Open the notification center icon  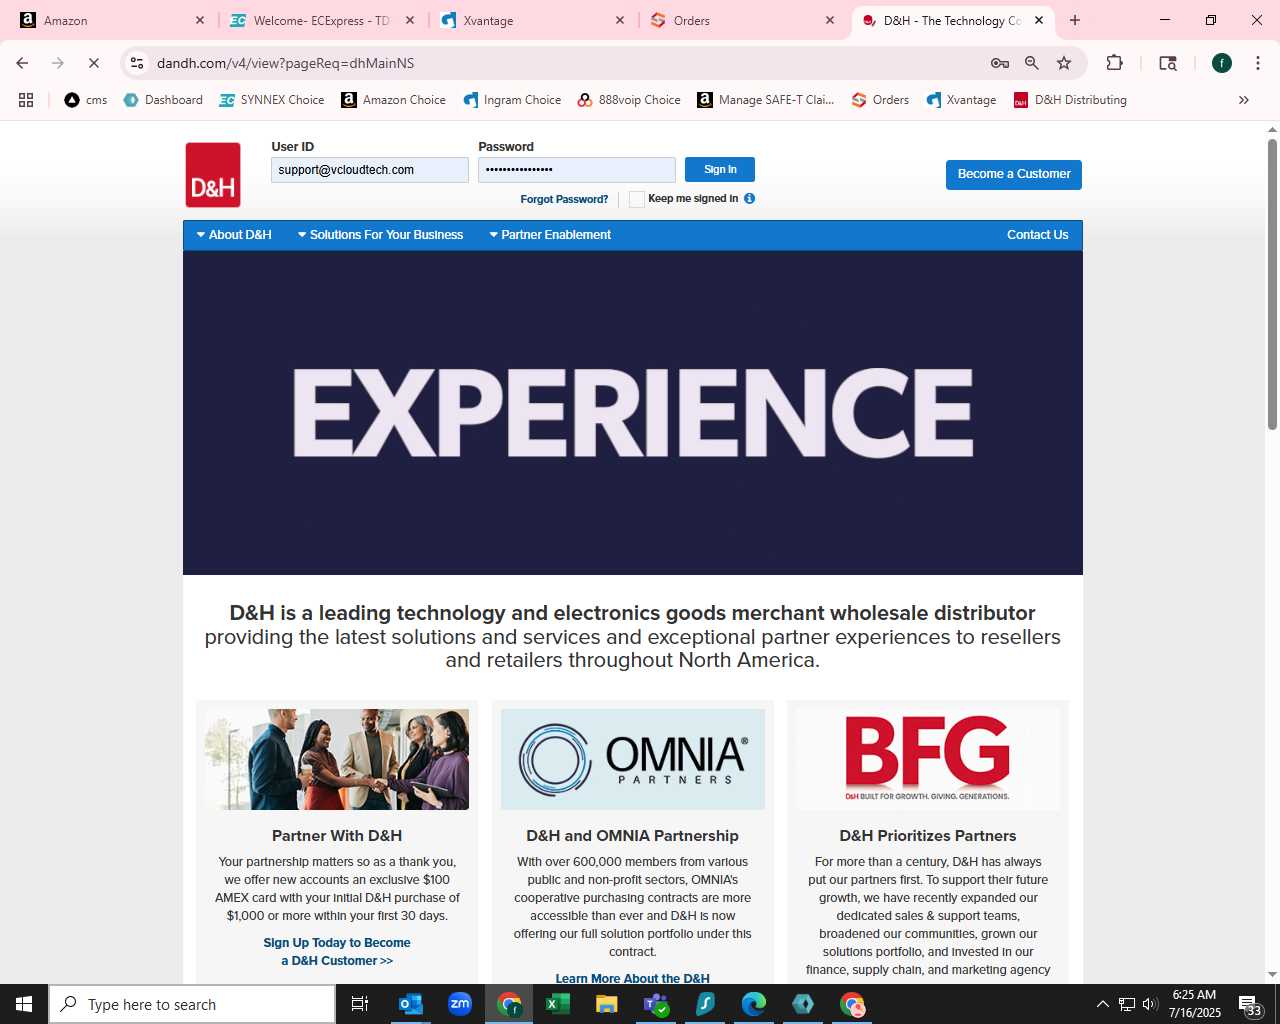[x=1249, y=1004]
